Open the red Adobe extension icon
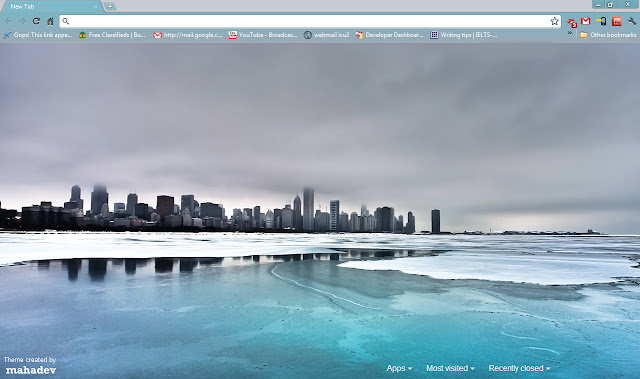Image resolution: width=640 pixels, height=379 pixels. click(617, 21)
